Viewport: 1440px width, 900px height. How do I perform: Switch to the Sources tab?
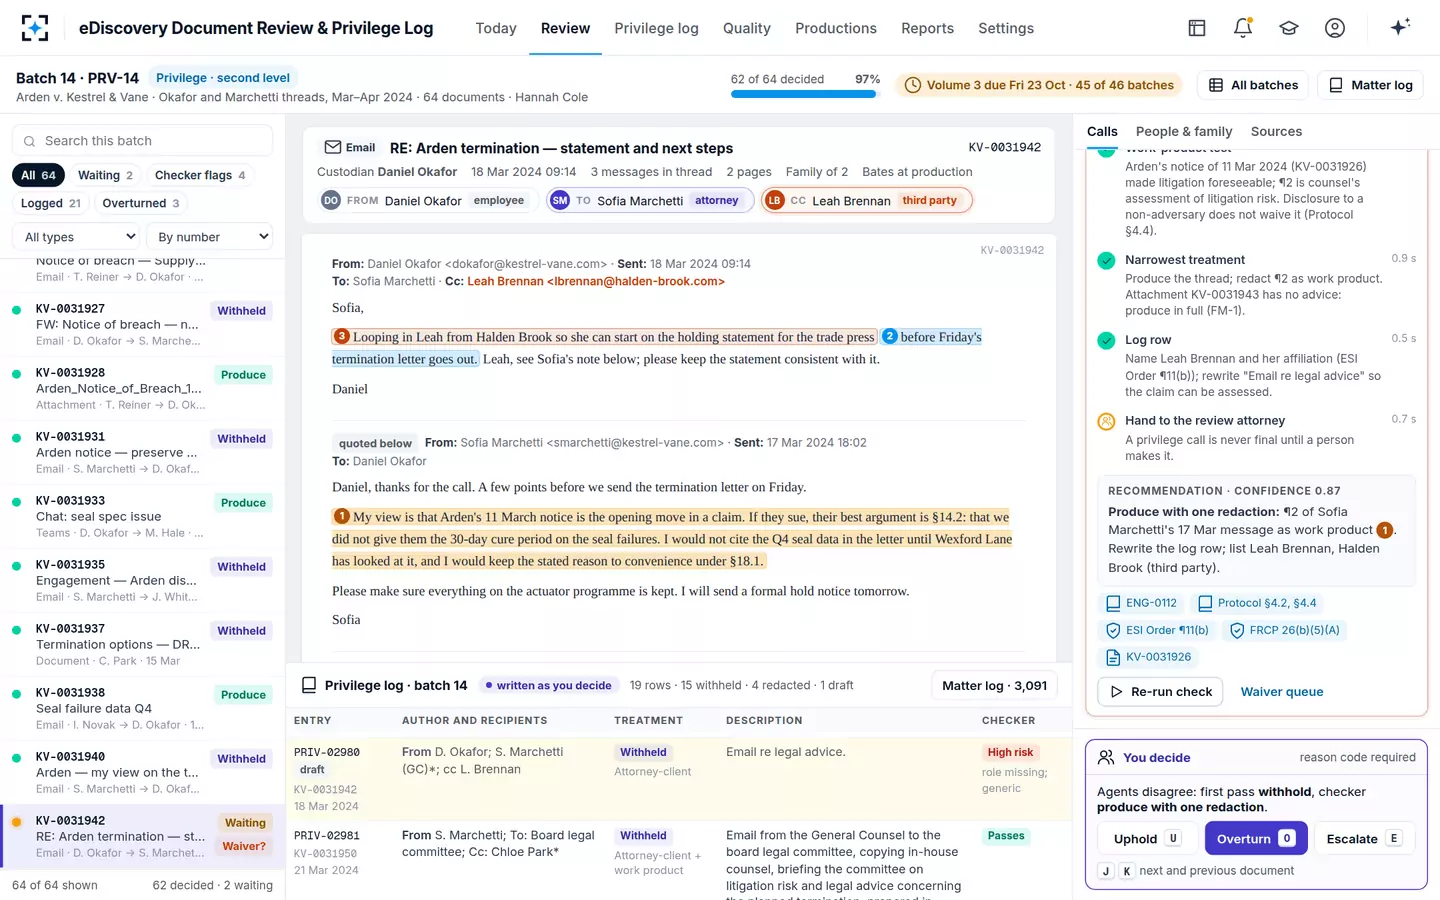[1276, 131]
